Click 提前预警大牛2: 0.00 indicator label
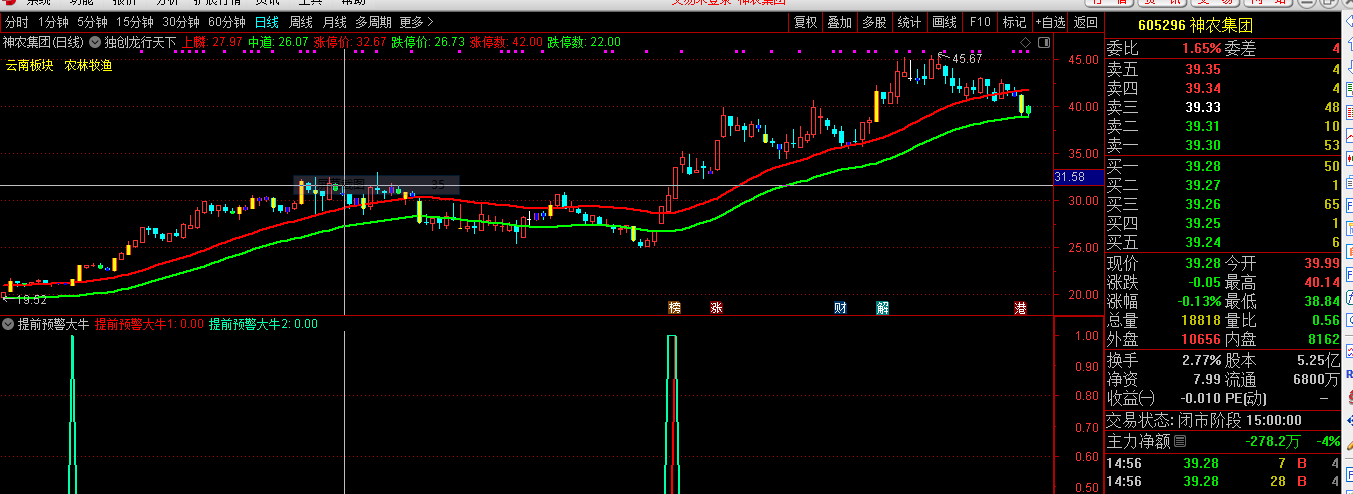Screen dimensions: 1353x494 coord(264,324)
